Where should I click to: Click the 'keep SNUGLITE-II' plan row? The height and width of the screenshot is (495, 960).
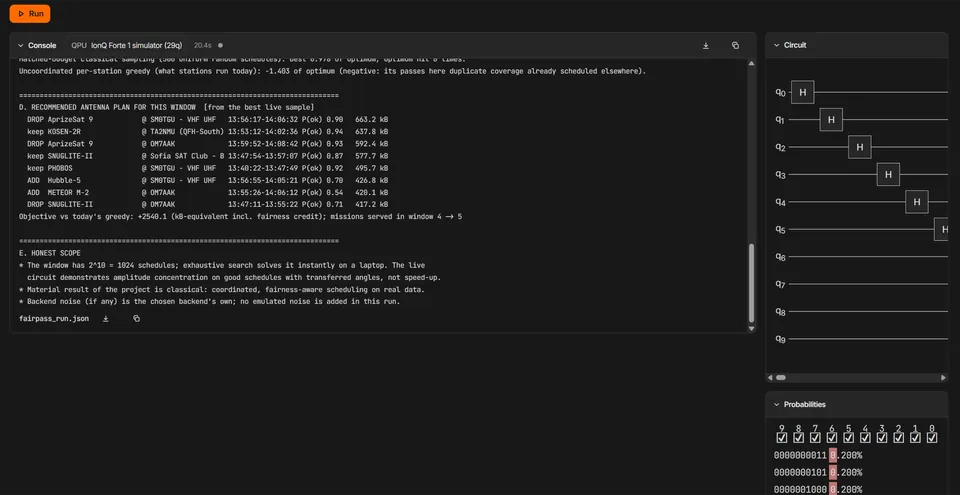208,156
